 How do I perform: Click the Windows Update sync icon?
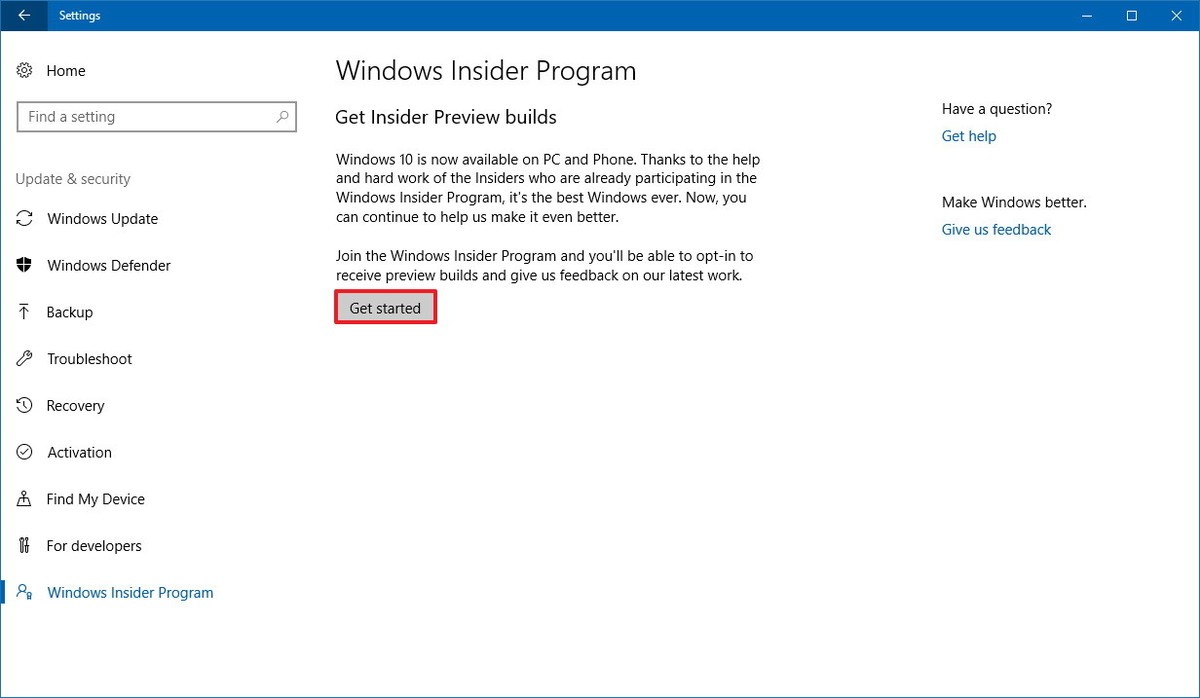click(25, 219)
